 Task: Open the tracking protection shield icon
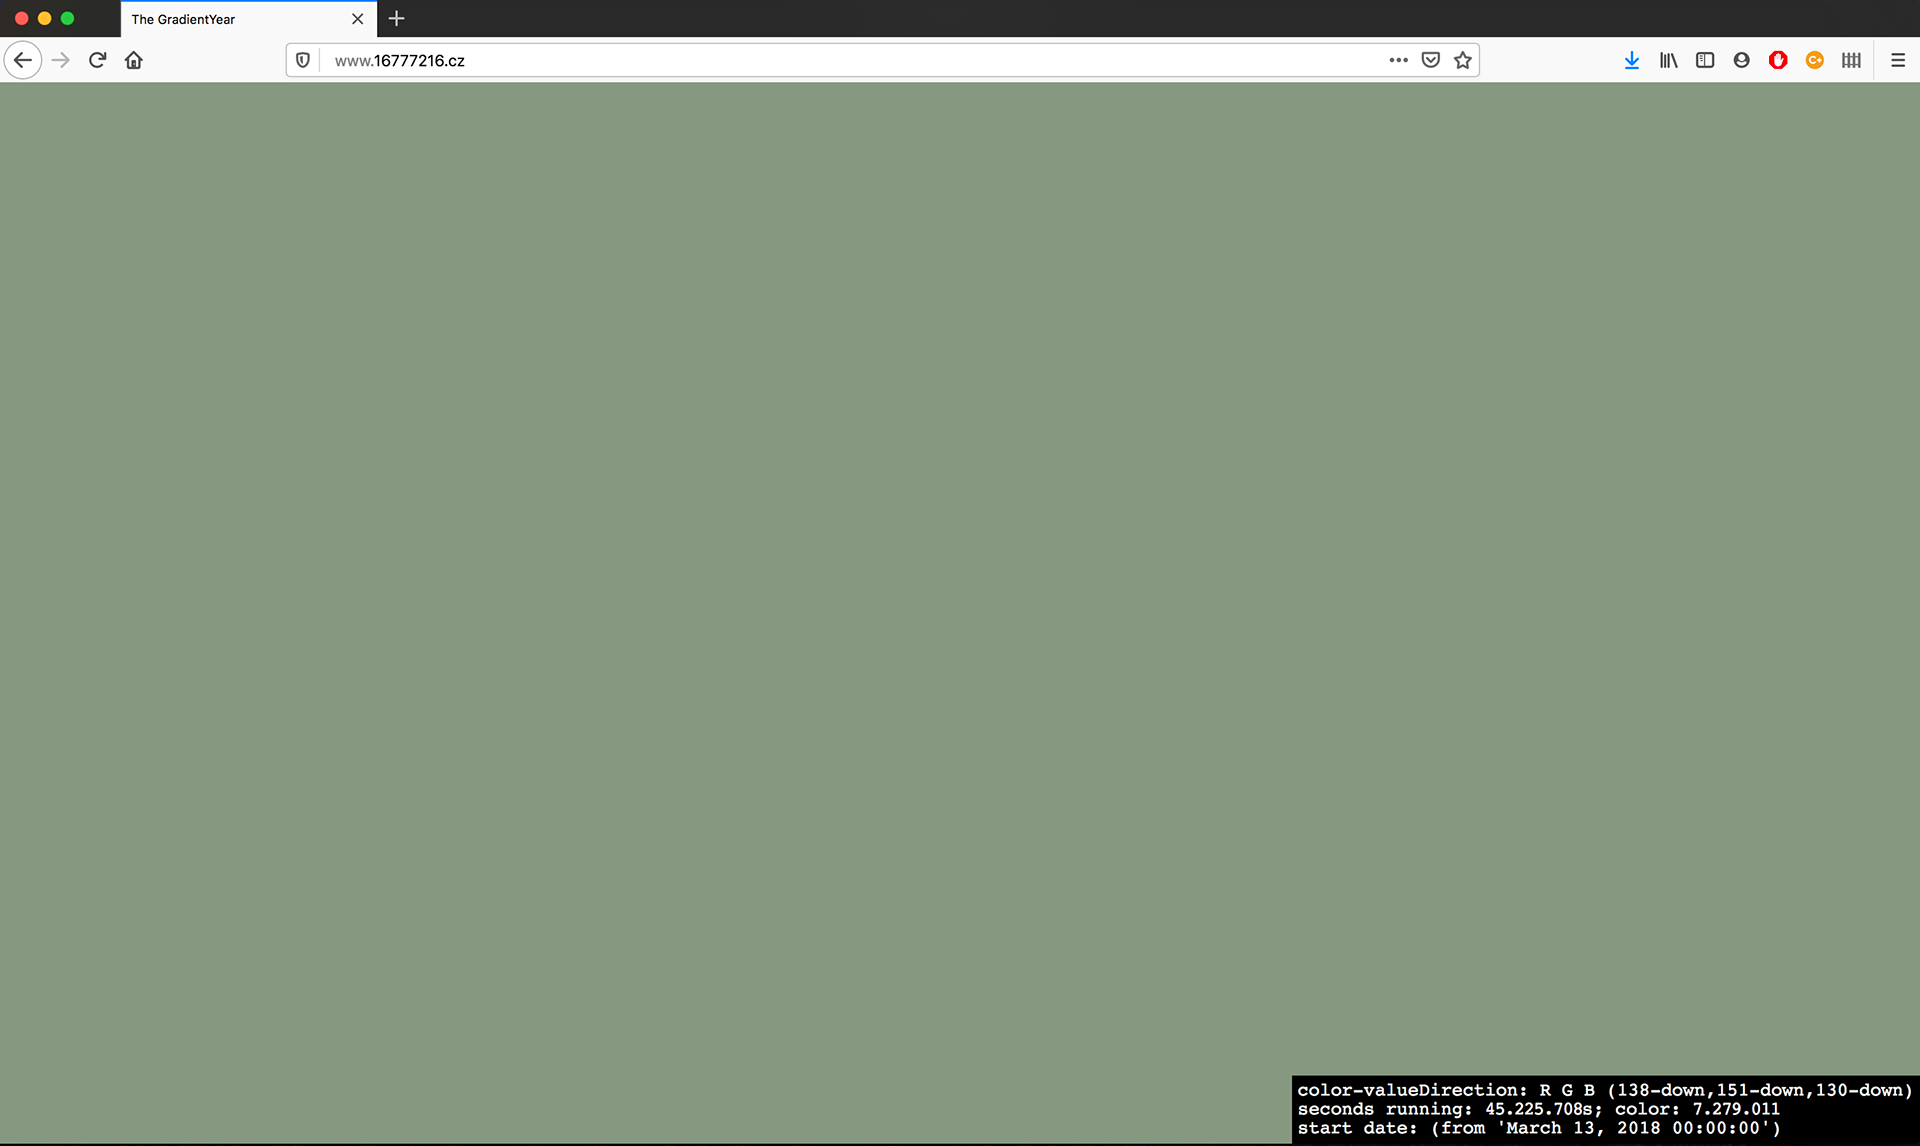click(303, 60)
